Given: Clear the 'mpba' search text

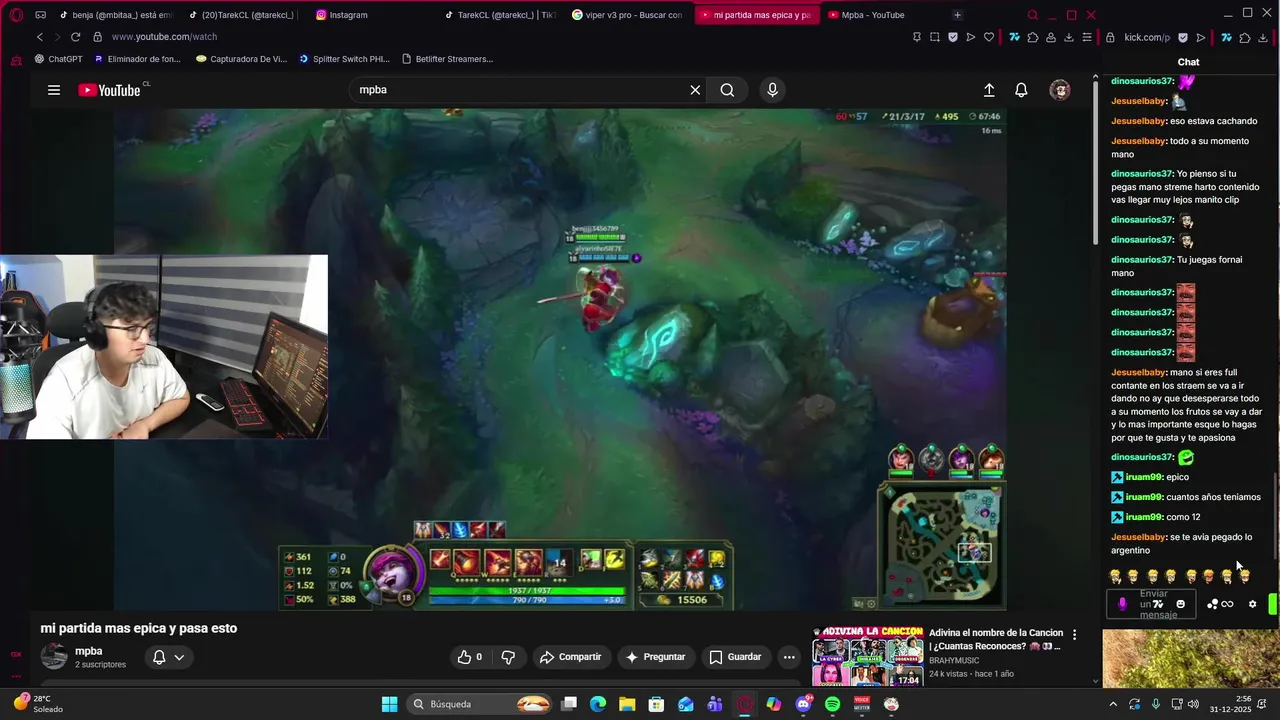Looking at the screenshot, I should point(695,90).
